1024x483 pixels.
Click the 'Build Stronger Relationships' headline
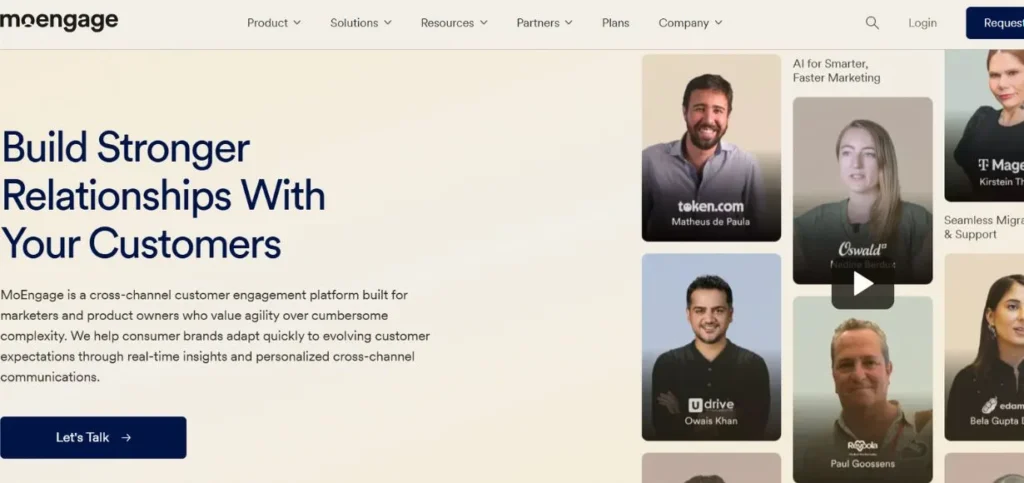pos(163,195)
